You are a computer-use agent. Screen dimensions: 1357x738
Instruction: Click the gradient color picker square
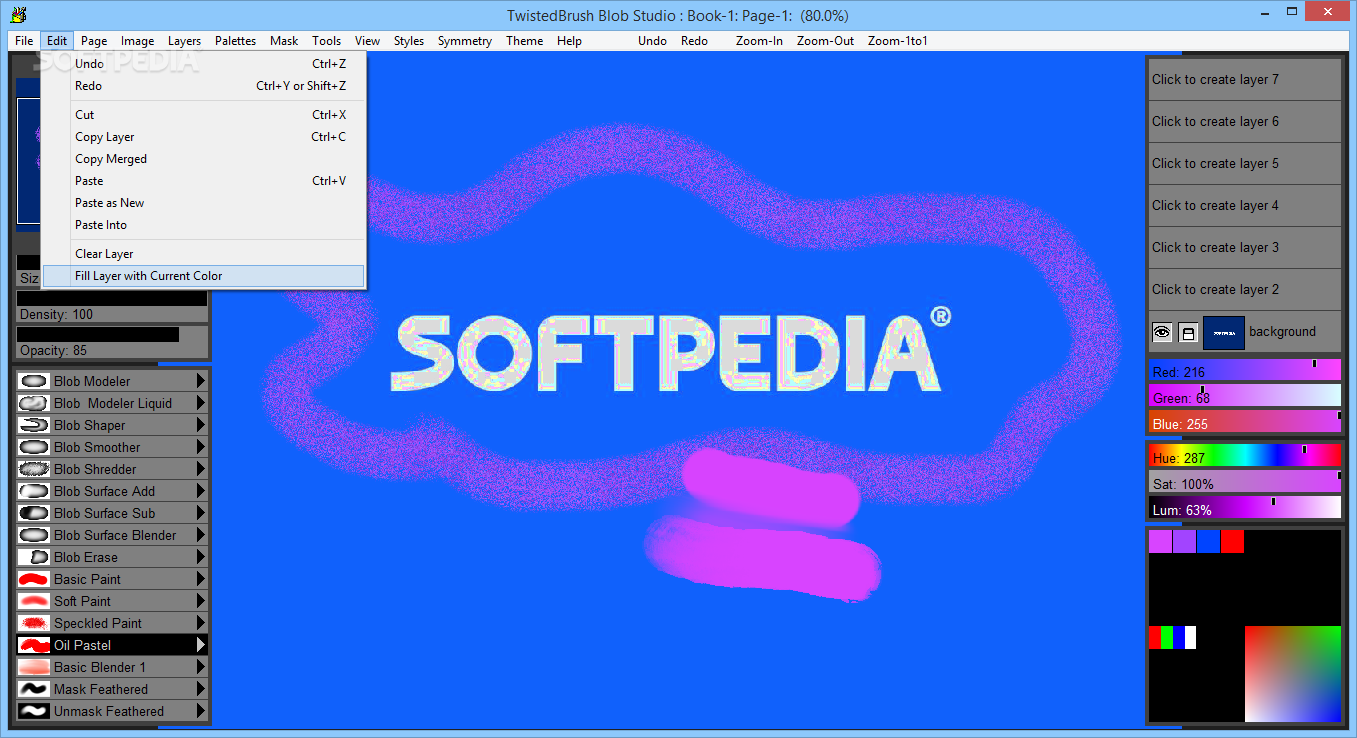(x=1292, y=673)
